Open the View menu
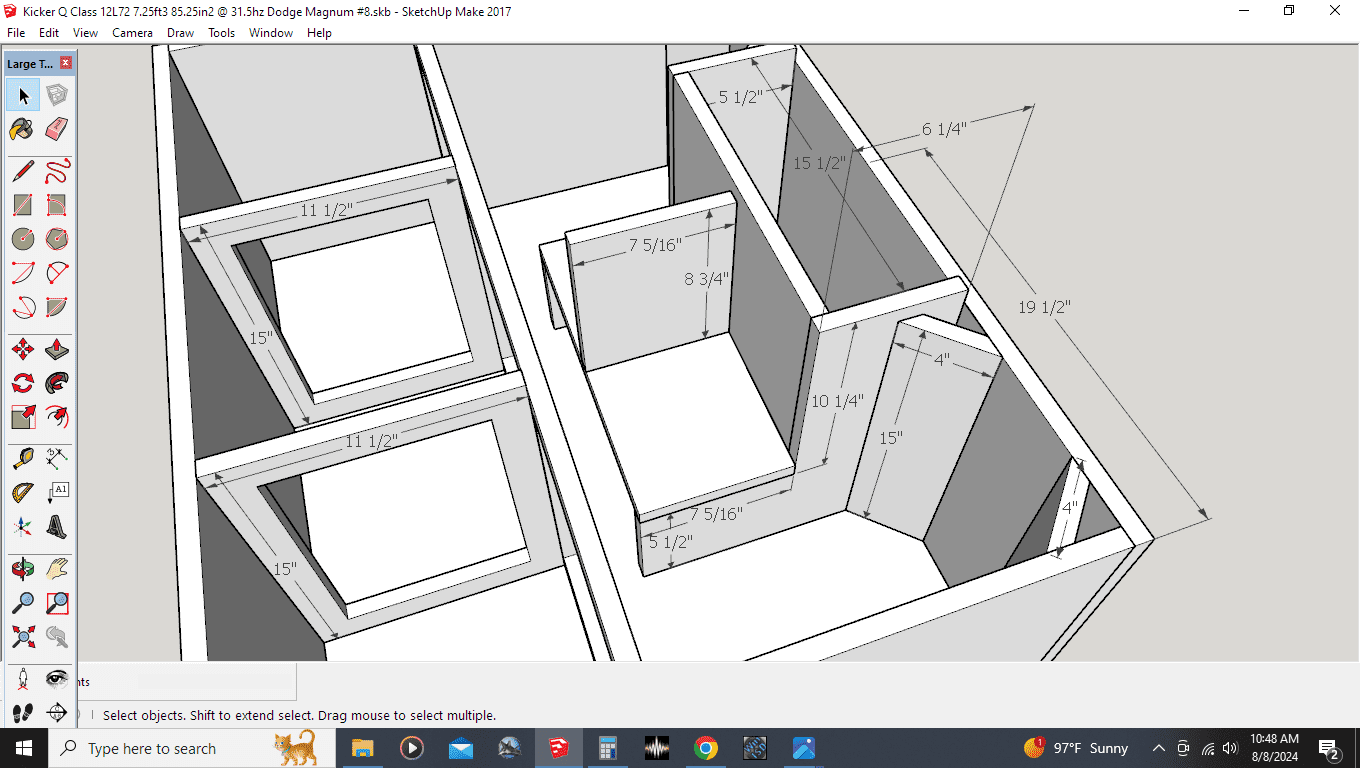The image size is (1360, 768). [x=85, y=33]
